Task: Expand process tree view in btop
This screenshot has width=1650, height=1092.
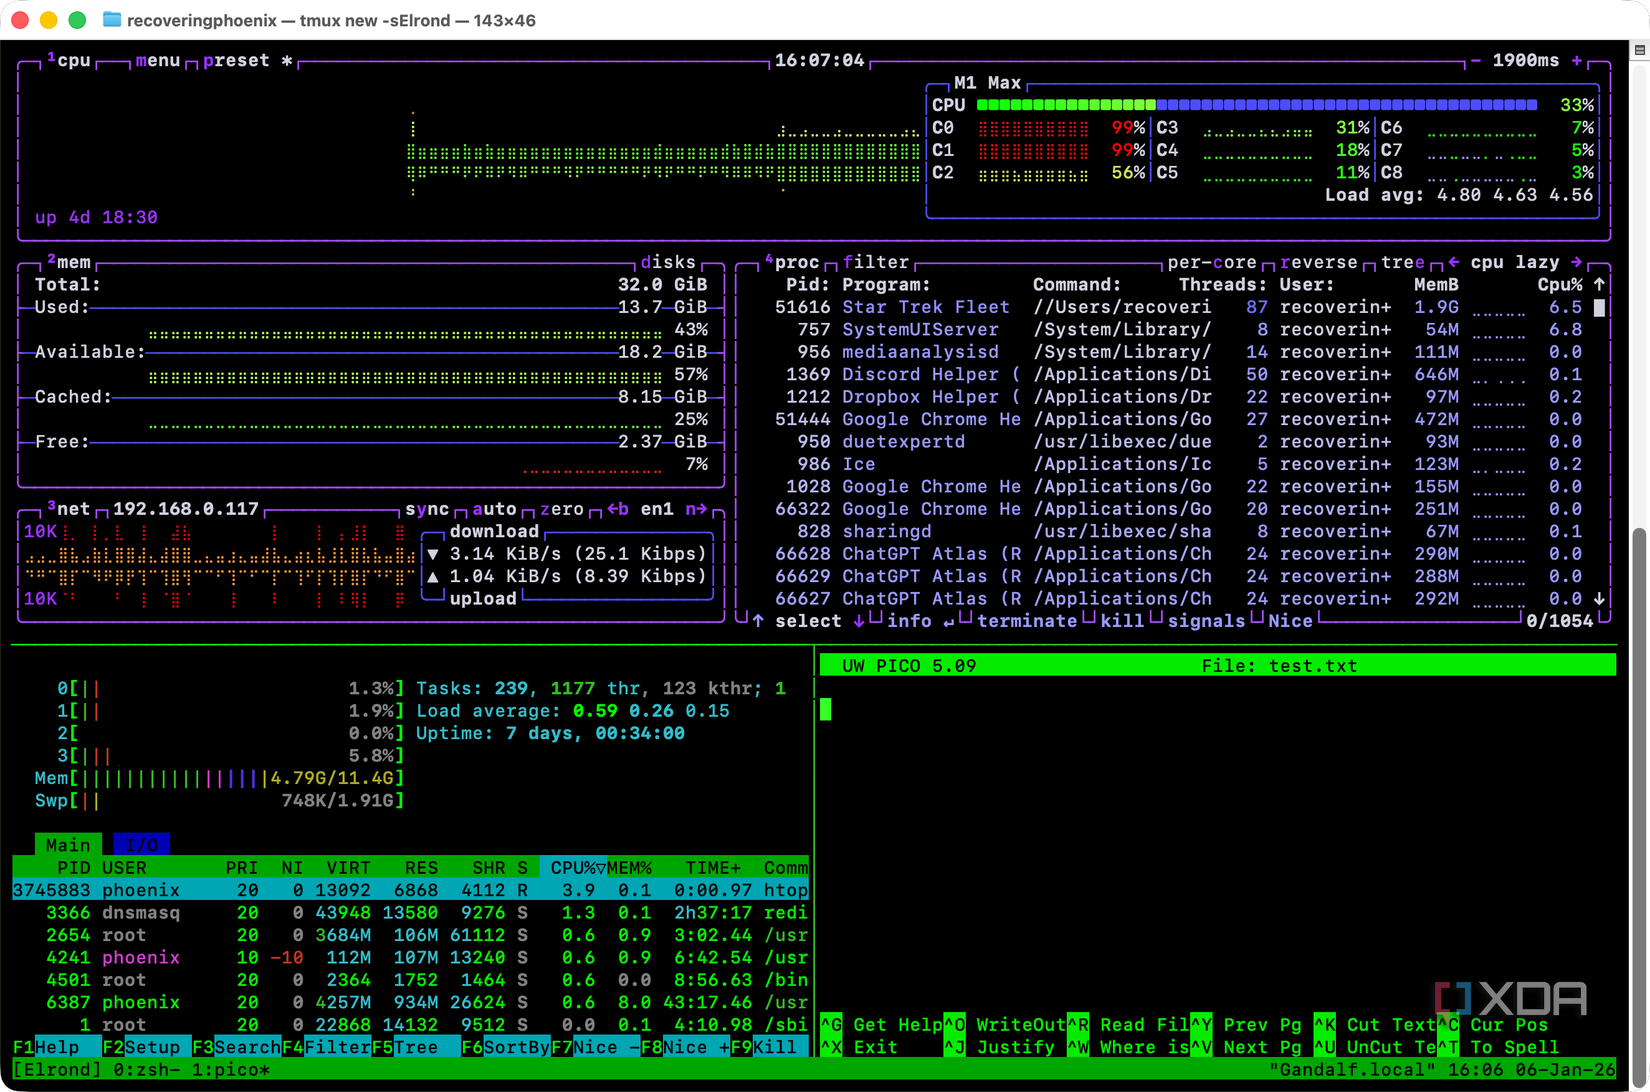Action: pyautogui.click(x=1402, y=262)
